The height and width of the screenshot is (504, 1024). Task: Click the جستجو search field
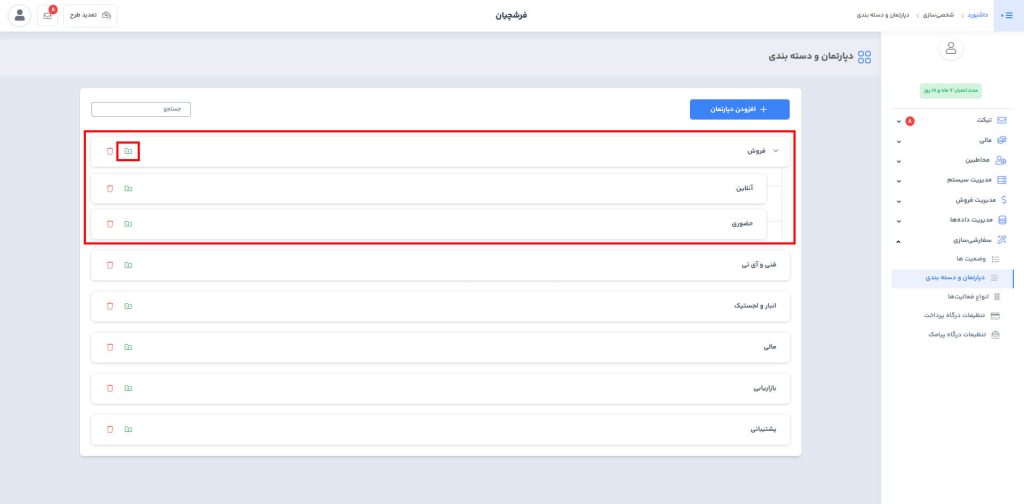(x=141, y=109)
